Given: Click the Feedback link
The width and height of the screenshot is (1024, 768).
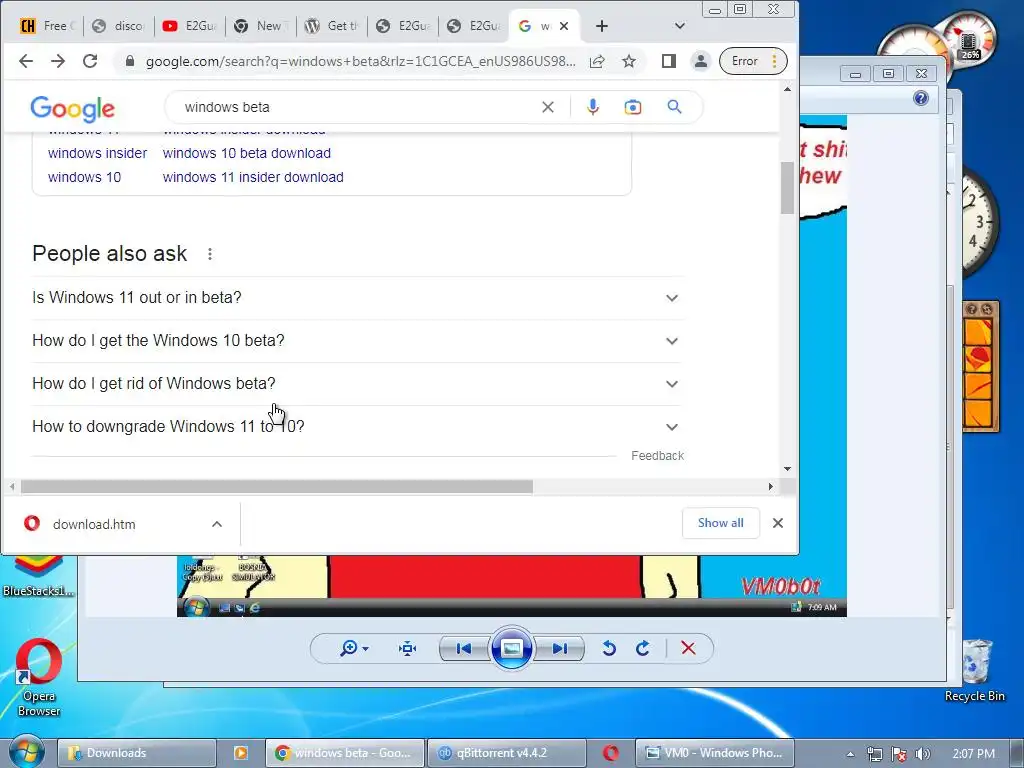Looking at the screenshot, I should click(x=657, y=456).
